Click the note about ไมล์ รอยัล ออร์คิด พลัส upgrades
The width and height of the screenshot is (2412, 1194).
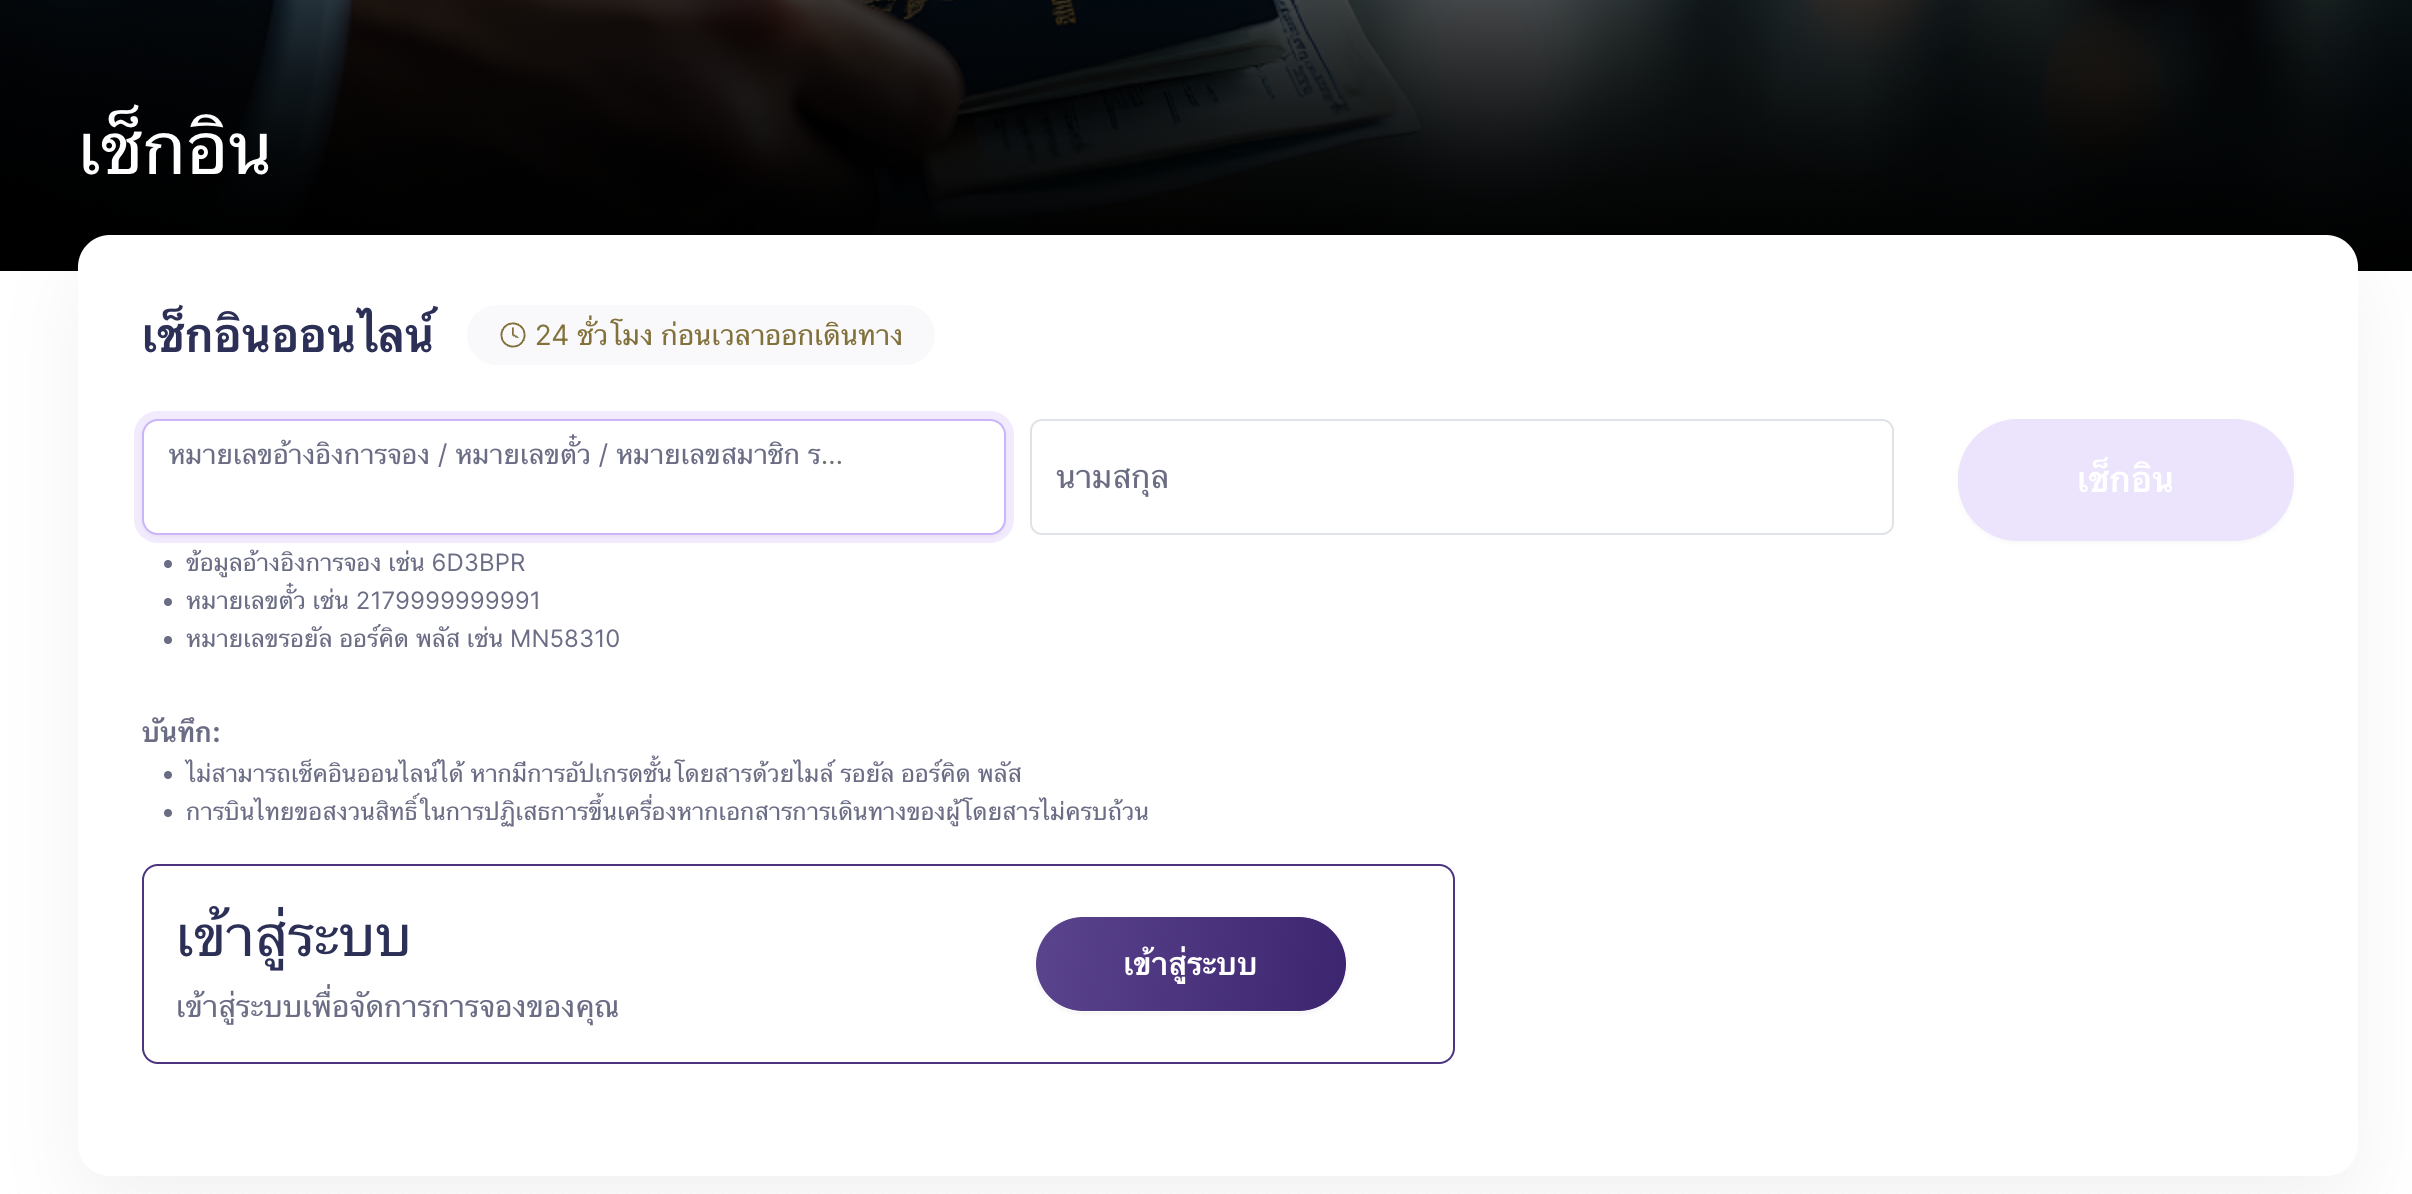tap(603, 774)
